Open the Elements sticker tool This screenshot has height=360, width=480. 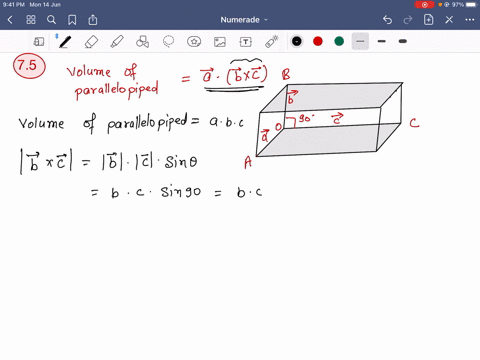coord(194,42)
